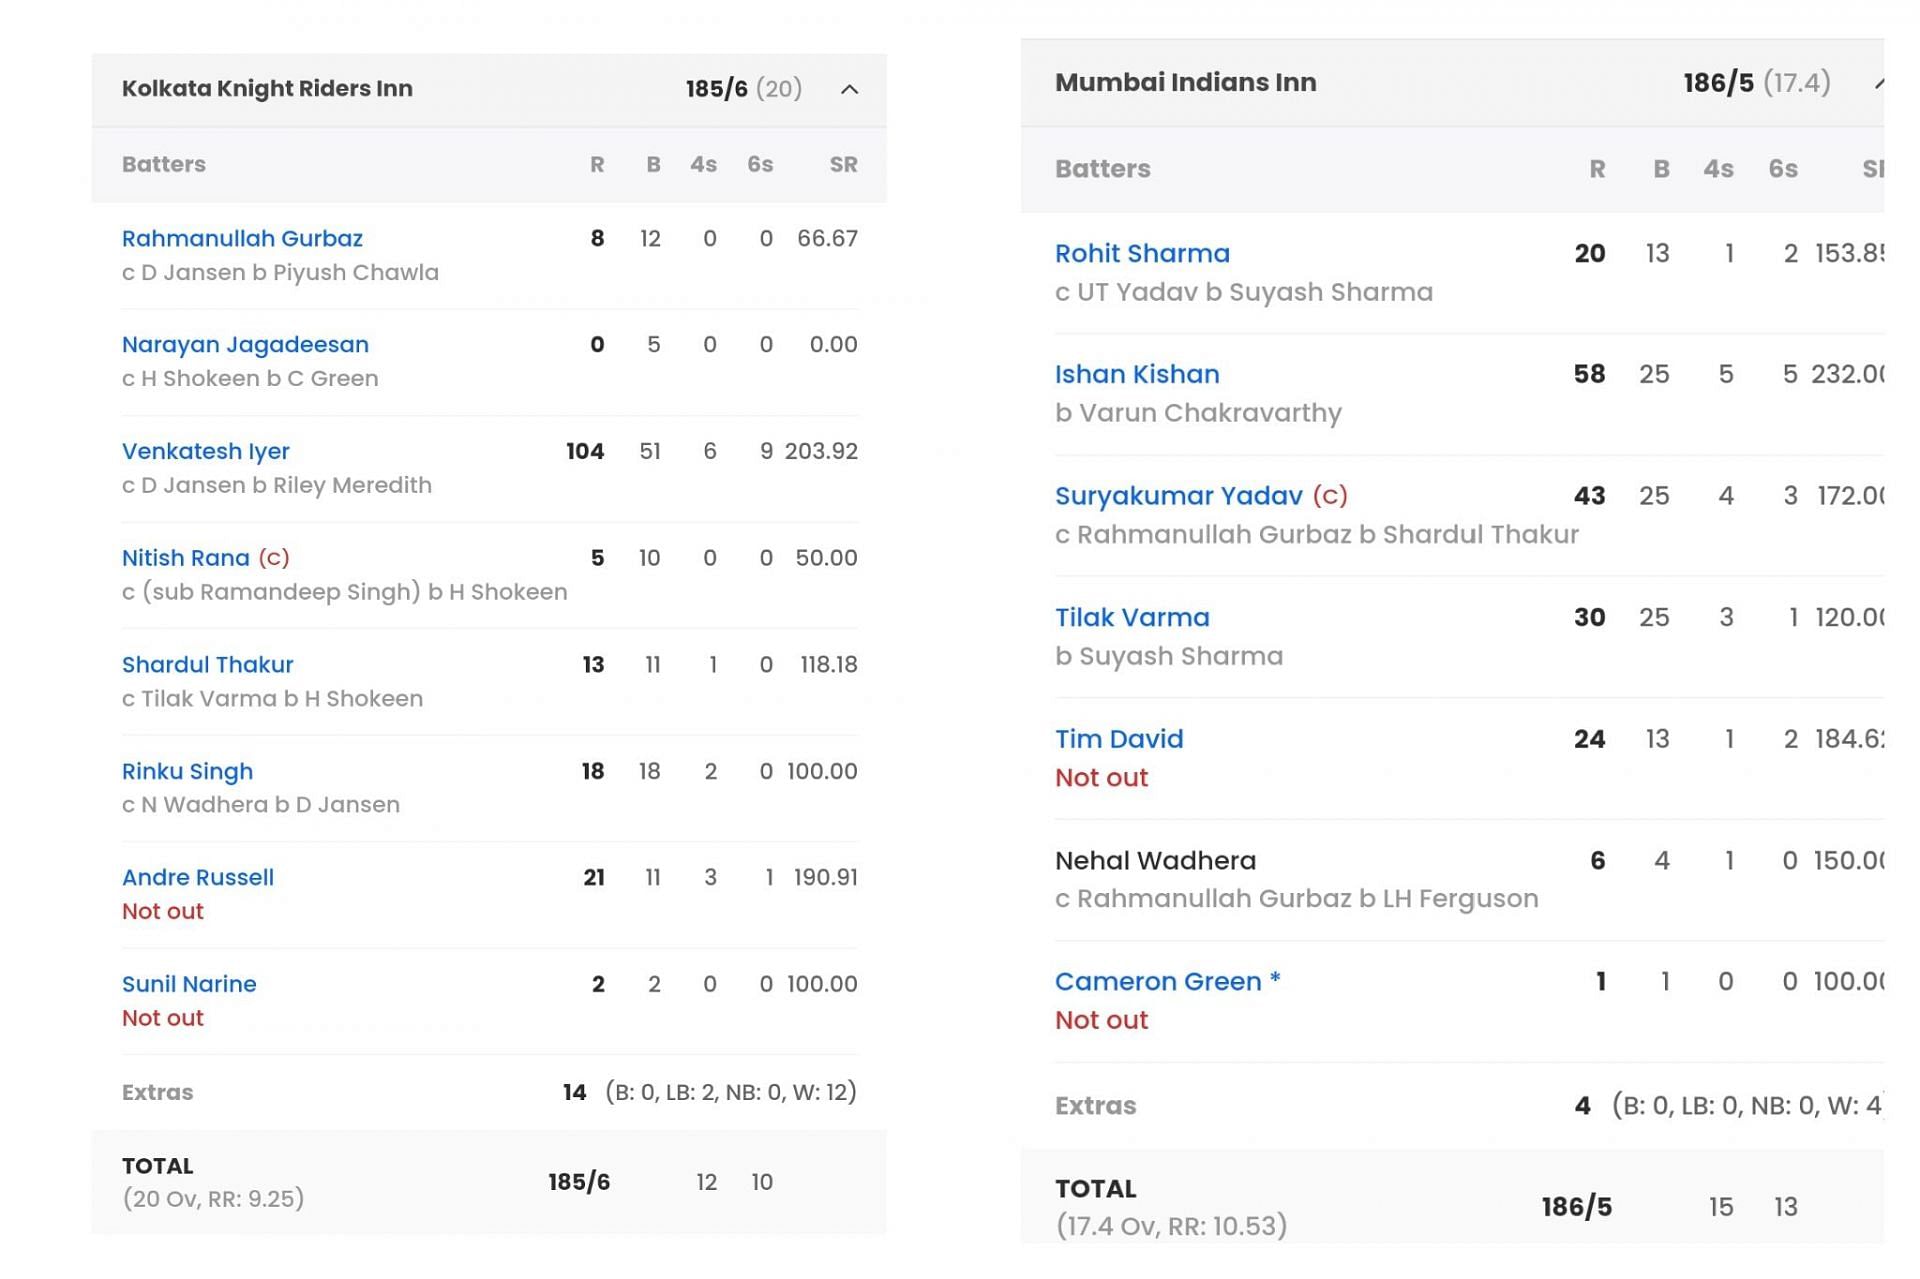Select KKR extras total 14

pos(574,1092)
